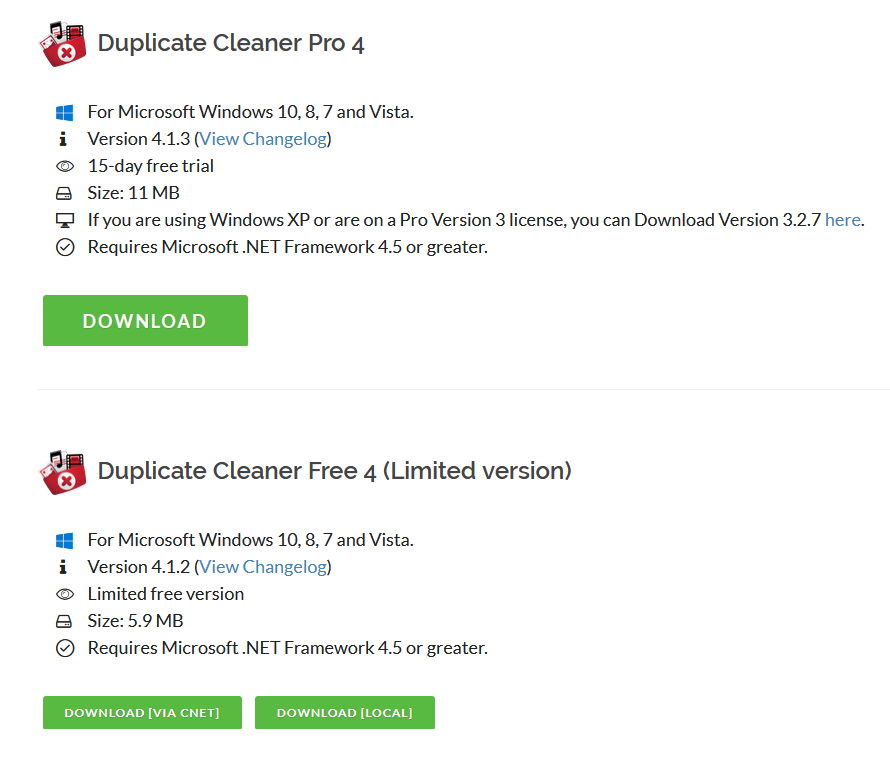Click the eye icon next to Limited free version
This screenshot has width=890, height=757.
pos(65,594)
